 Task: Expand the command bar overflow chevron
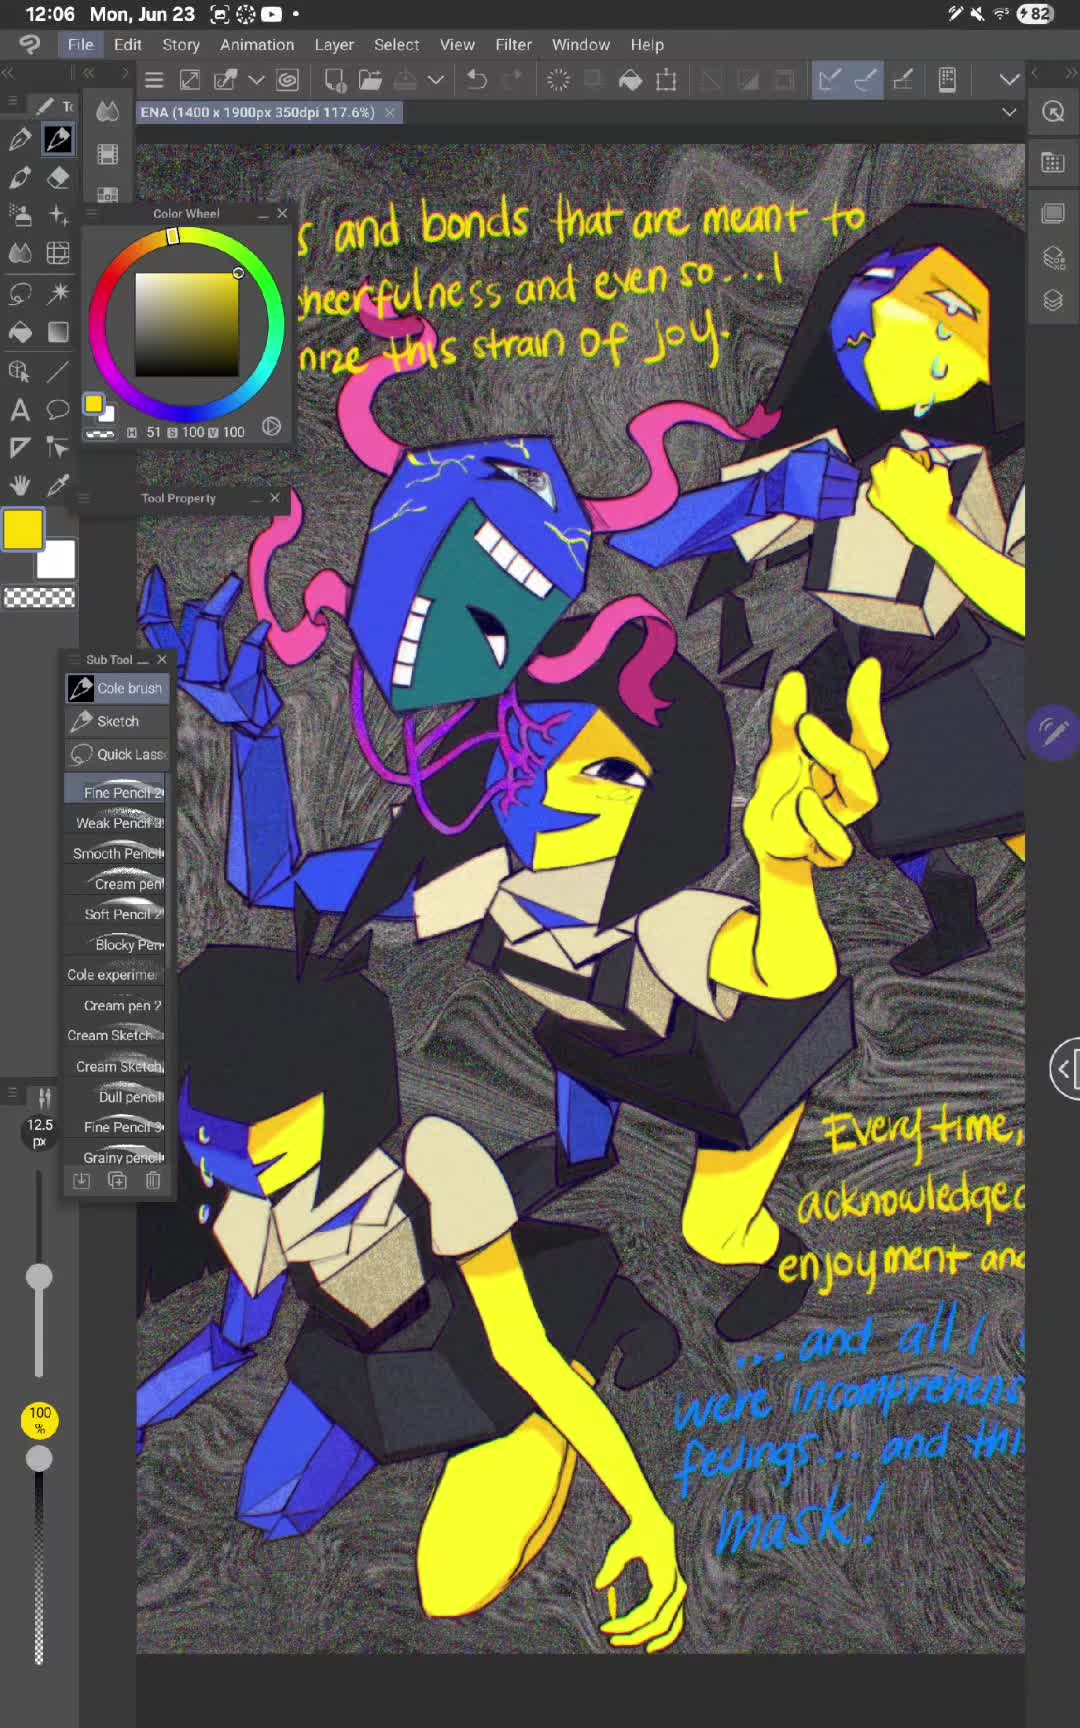[1009, 80]
